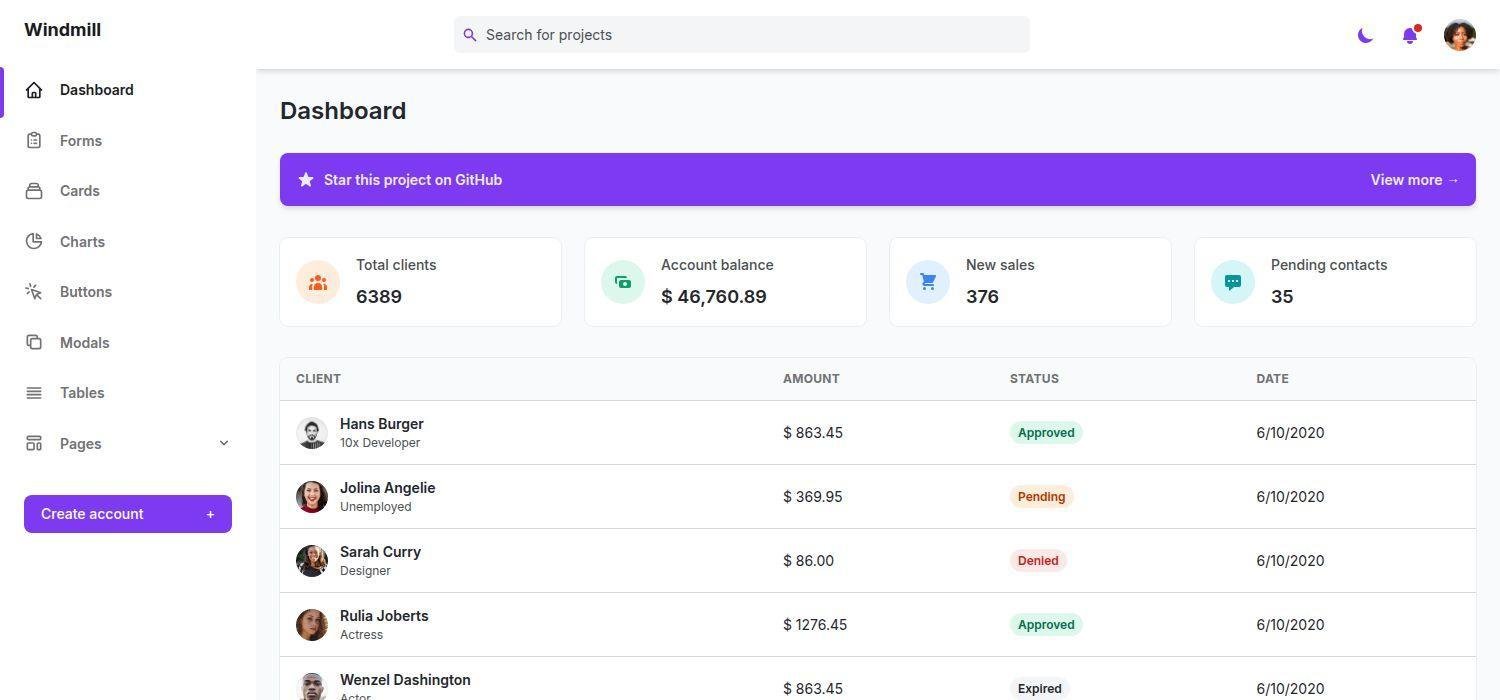Click the search magnifier icon
This screenshot has width=1500, height=700.
click(470, 35)
